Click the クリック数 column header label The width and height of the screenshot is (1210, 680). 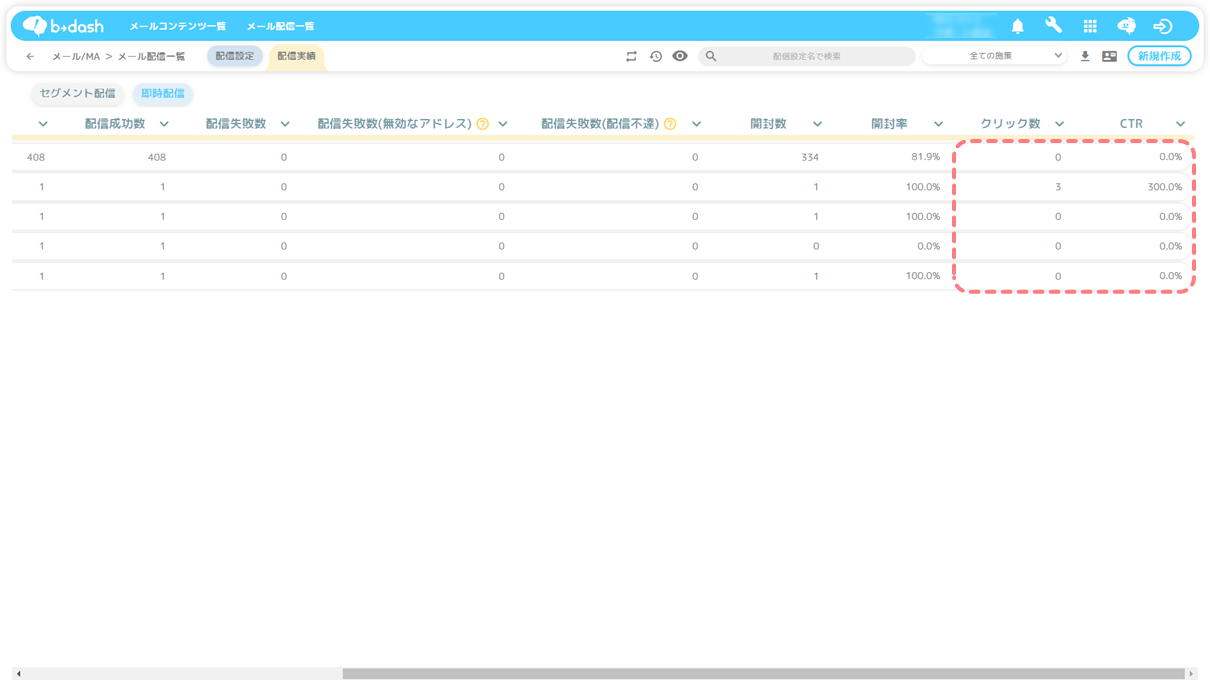tap(1010, 124)
